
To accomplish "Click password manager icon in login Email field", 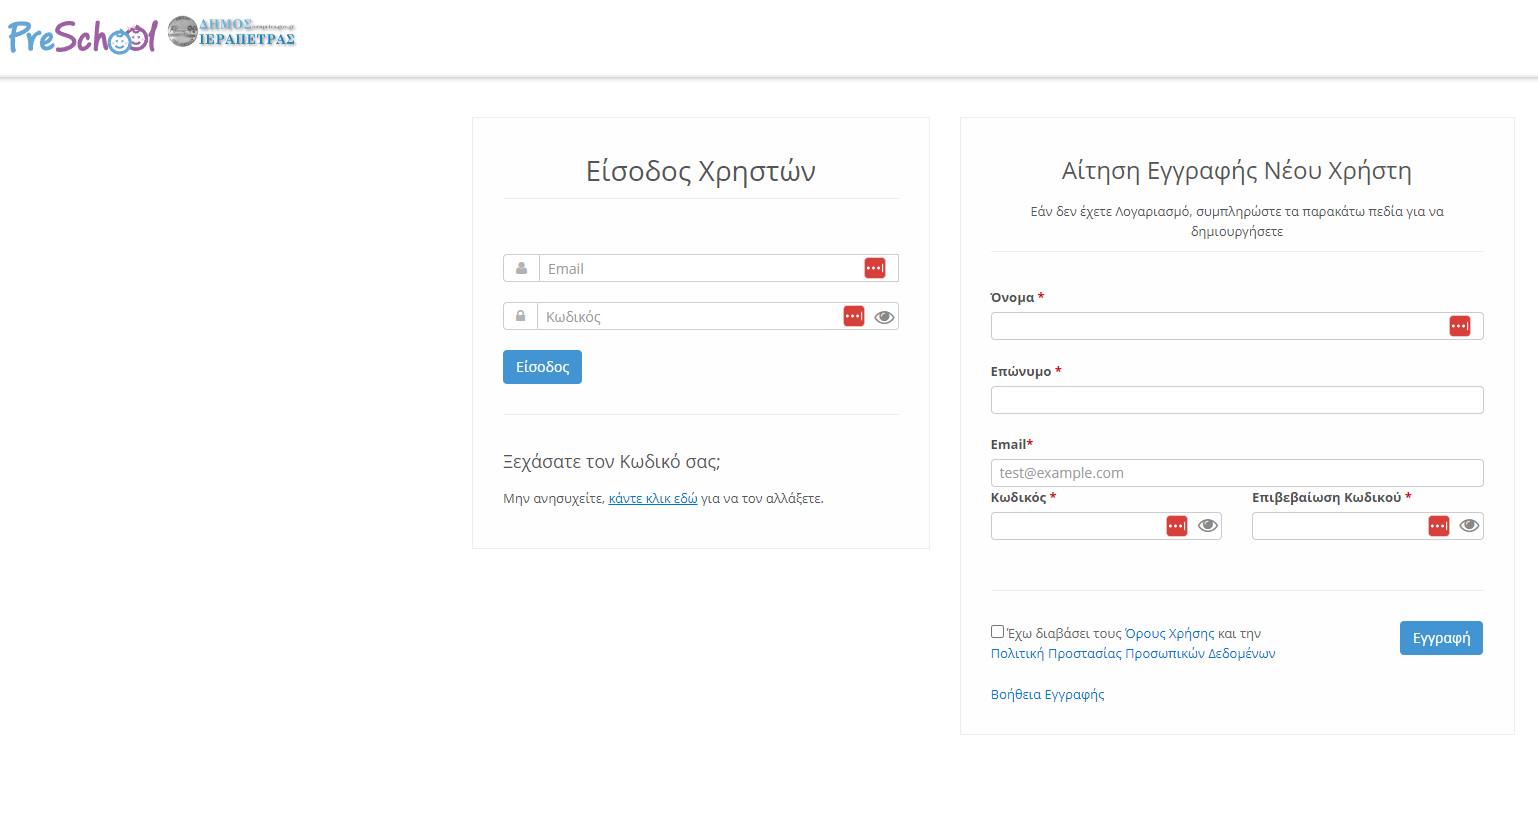I will click(875, 268).
